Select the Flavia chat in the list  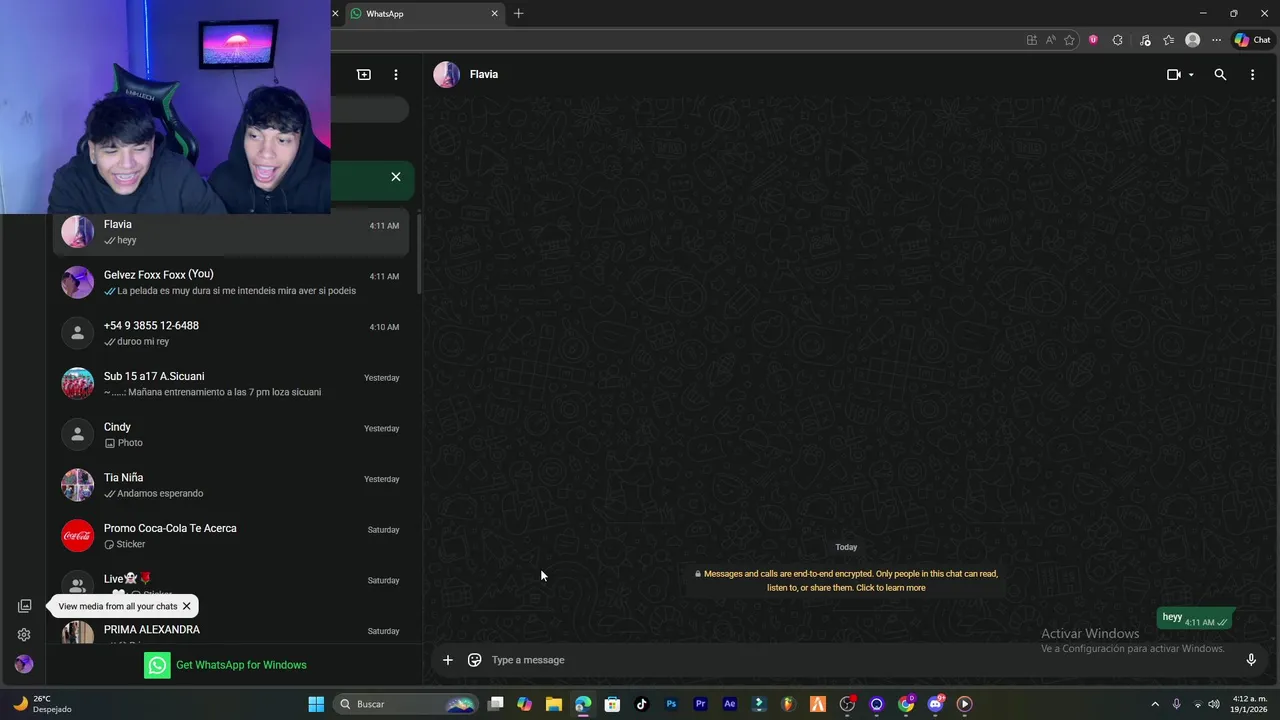pos(231,232)
